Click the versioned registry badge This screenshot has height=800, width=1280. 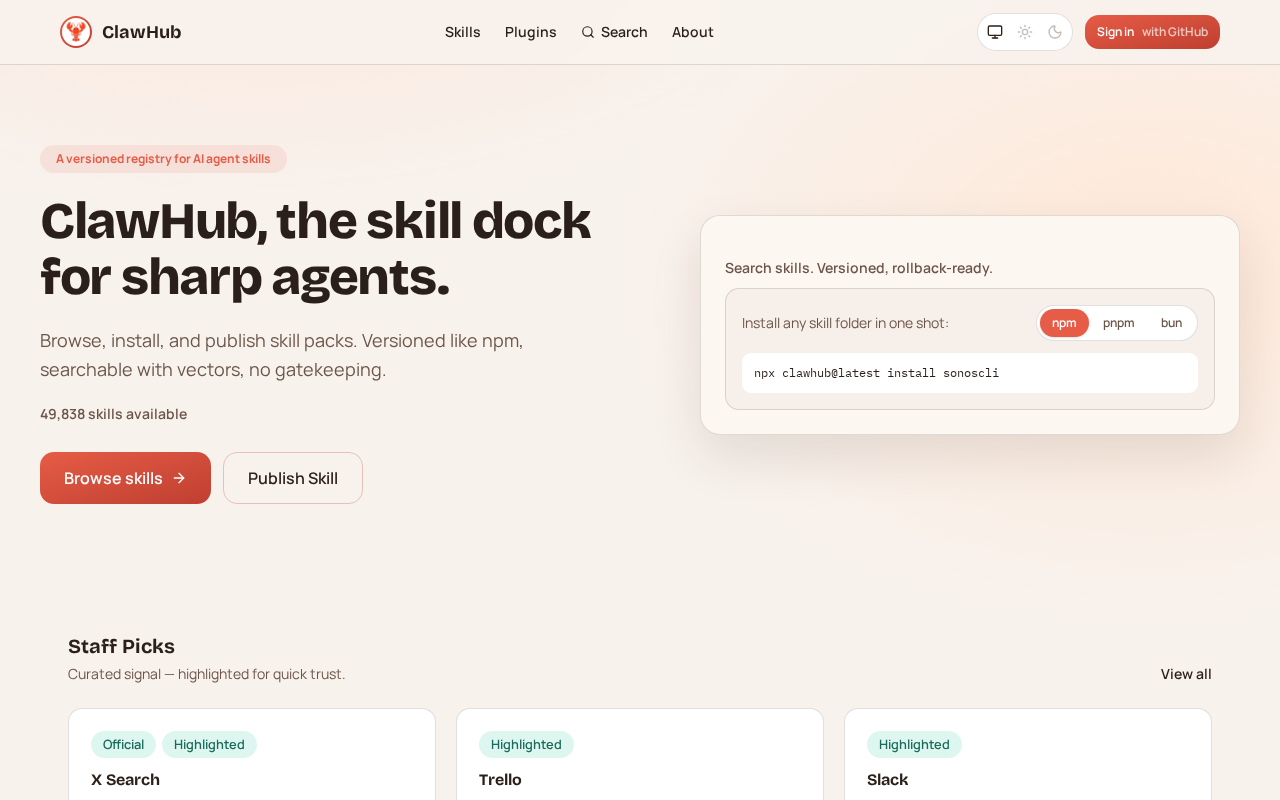163,158
